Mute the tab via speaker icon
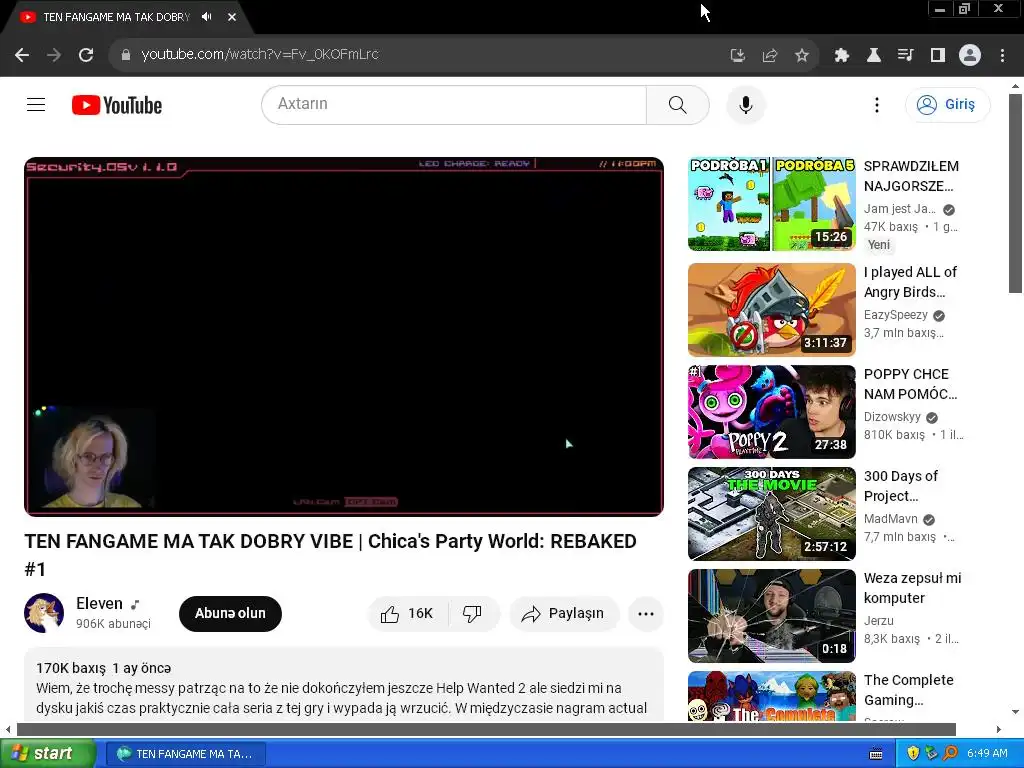This screenshot has height=768, width=1024. point(207,17)
